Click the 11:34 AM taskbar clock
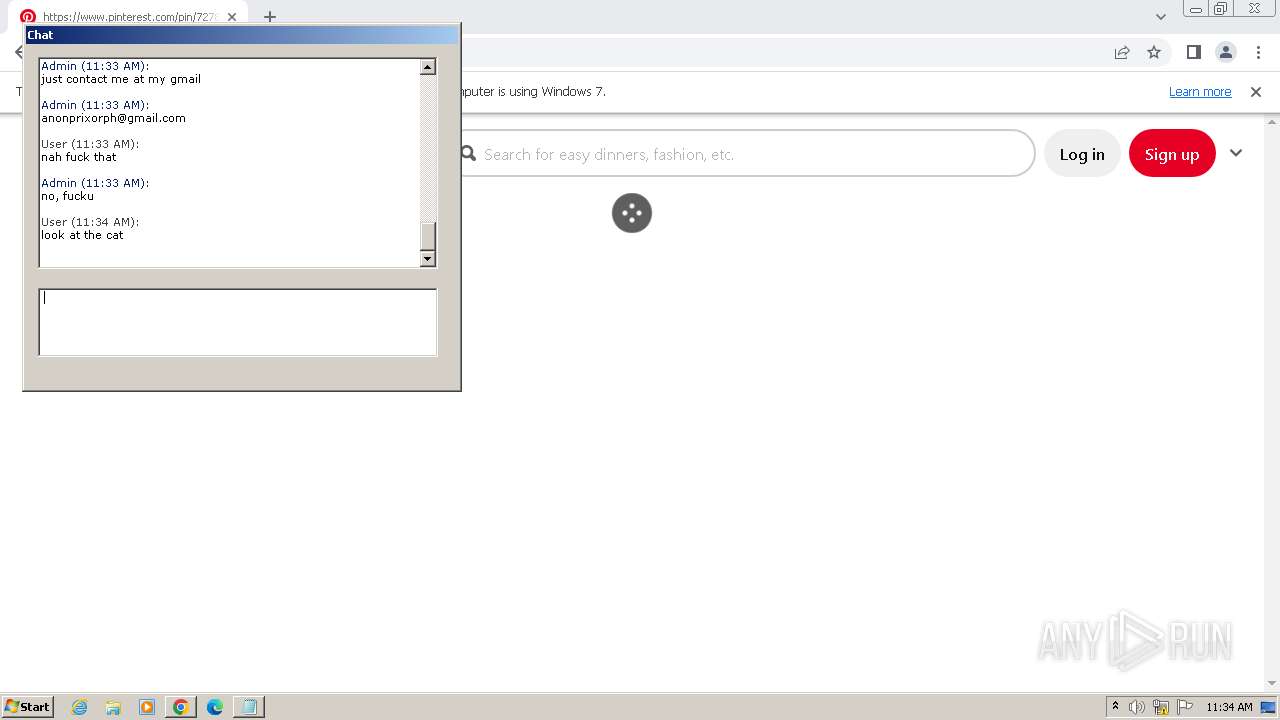 click(x=1229, y=707)
